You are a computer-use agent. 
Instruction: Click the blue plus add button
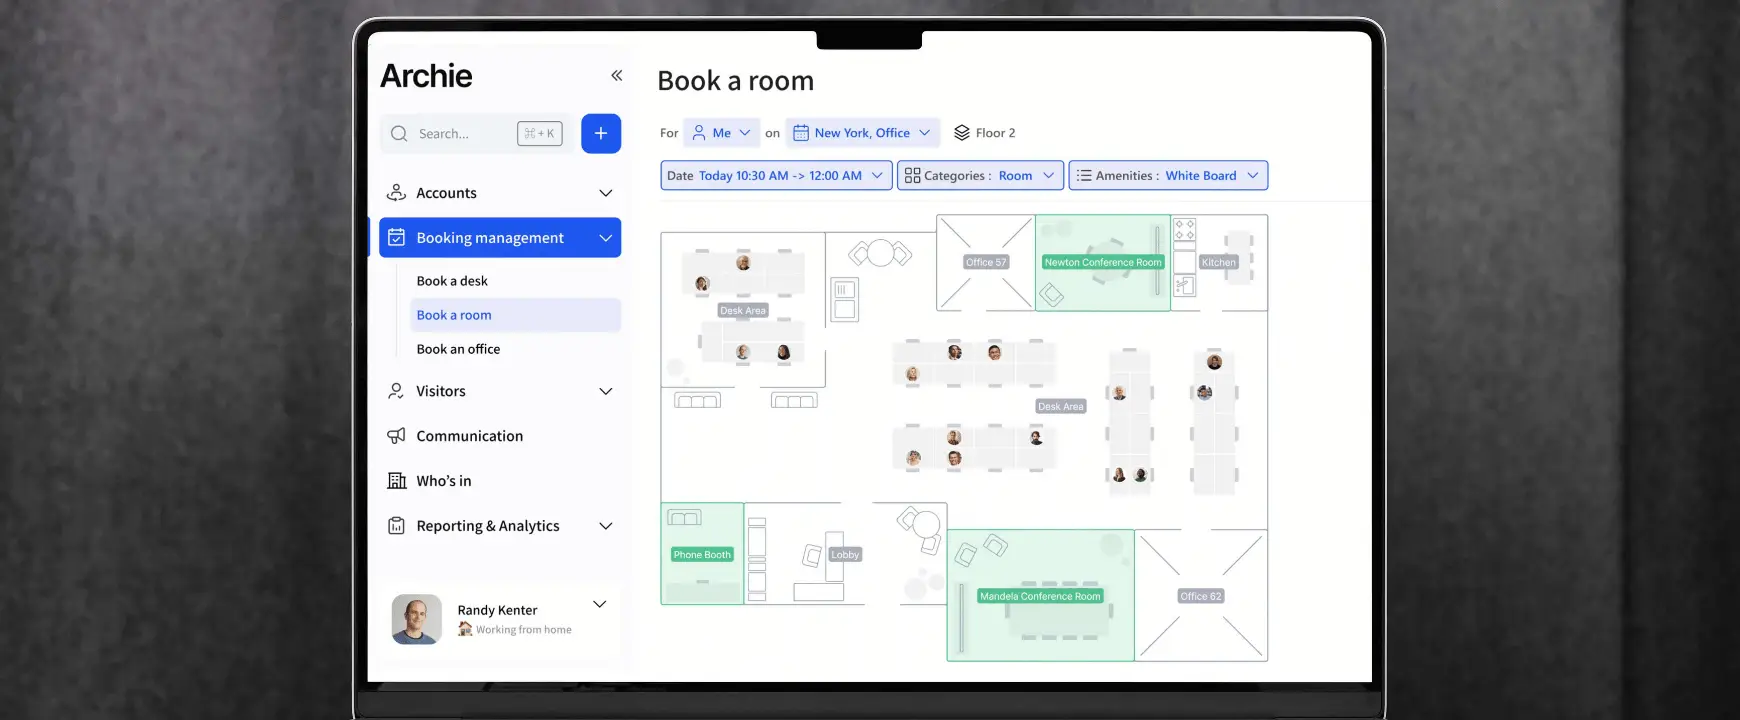601,133
